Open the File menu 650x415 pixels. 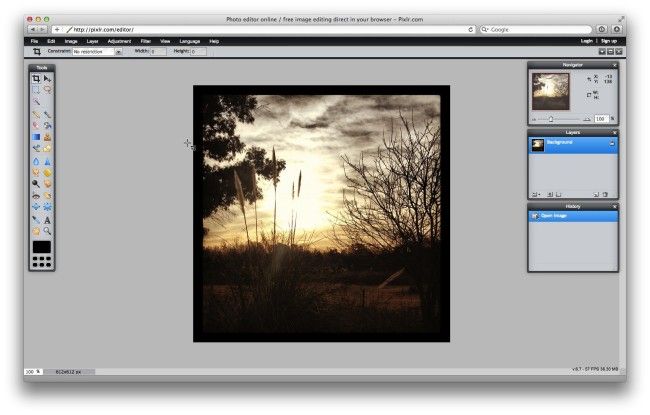tap(34, 41)
